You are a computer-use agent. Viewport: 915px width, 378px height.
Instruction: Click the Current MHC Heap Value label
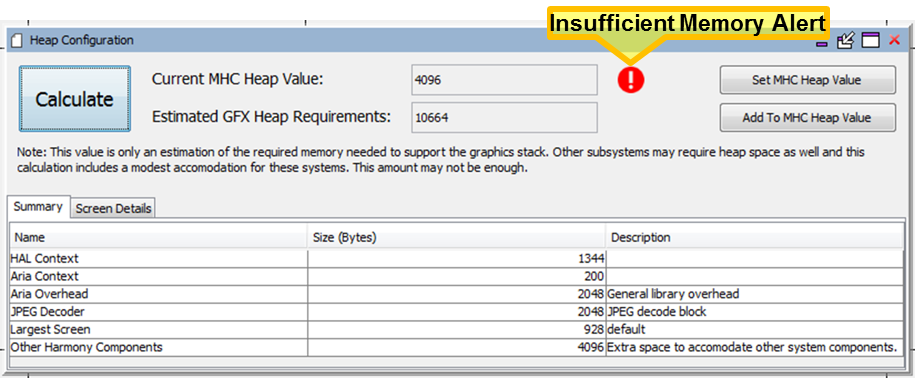tap(238, 79)
